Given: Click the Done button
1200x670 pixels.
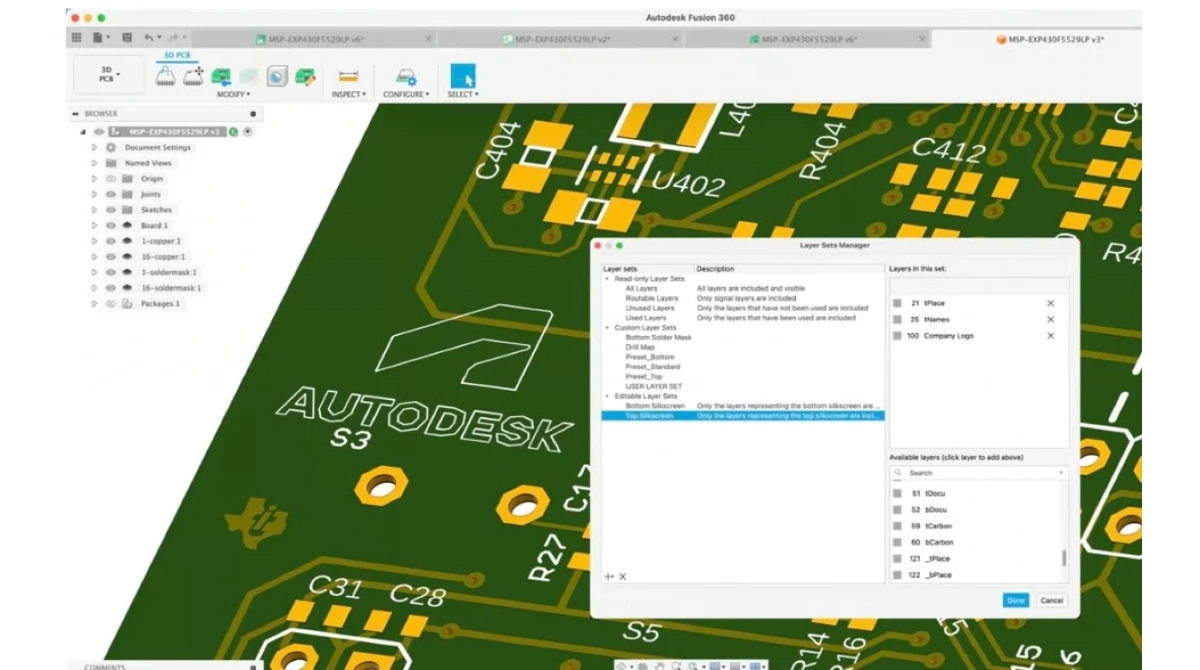Looking at the screenshot, I should click(x=1015, y=600).
